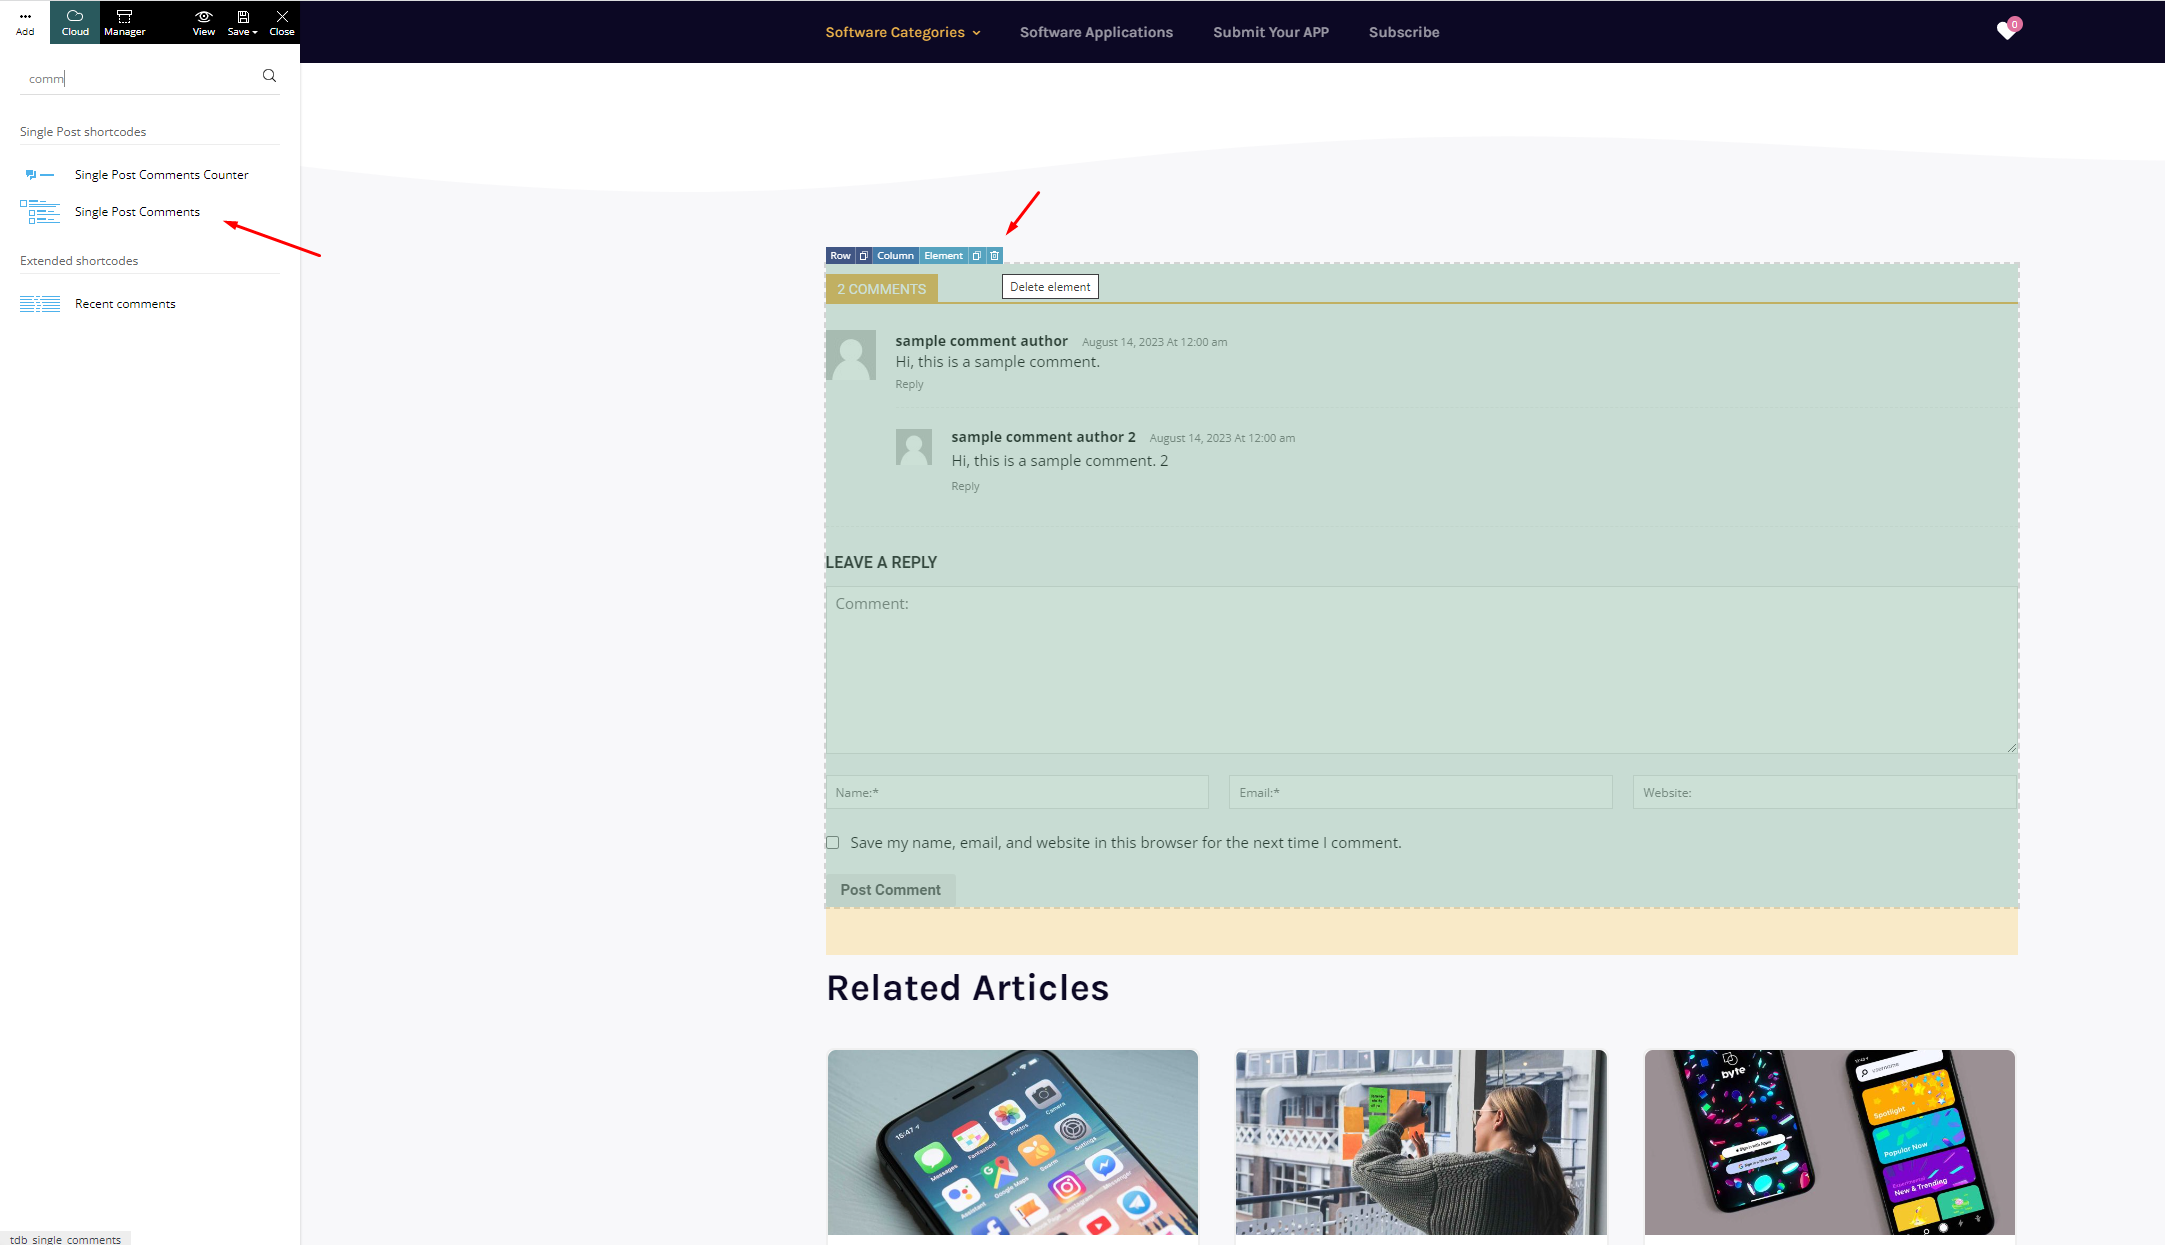2165x1245 pixels.
Task: Open Submit Your APP page
Action: (1271, 32)
